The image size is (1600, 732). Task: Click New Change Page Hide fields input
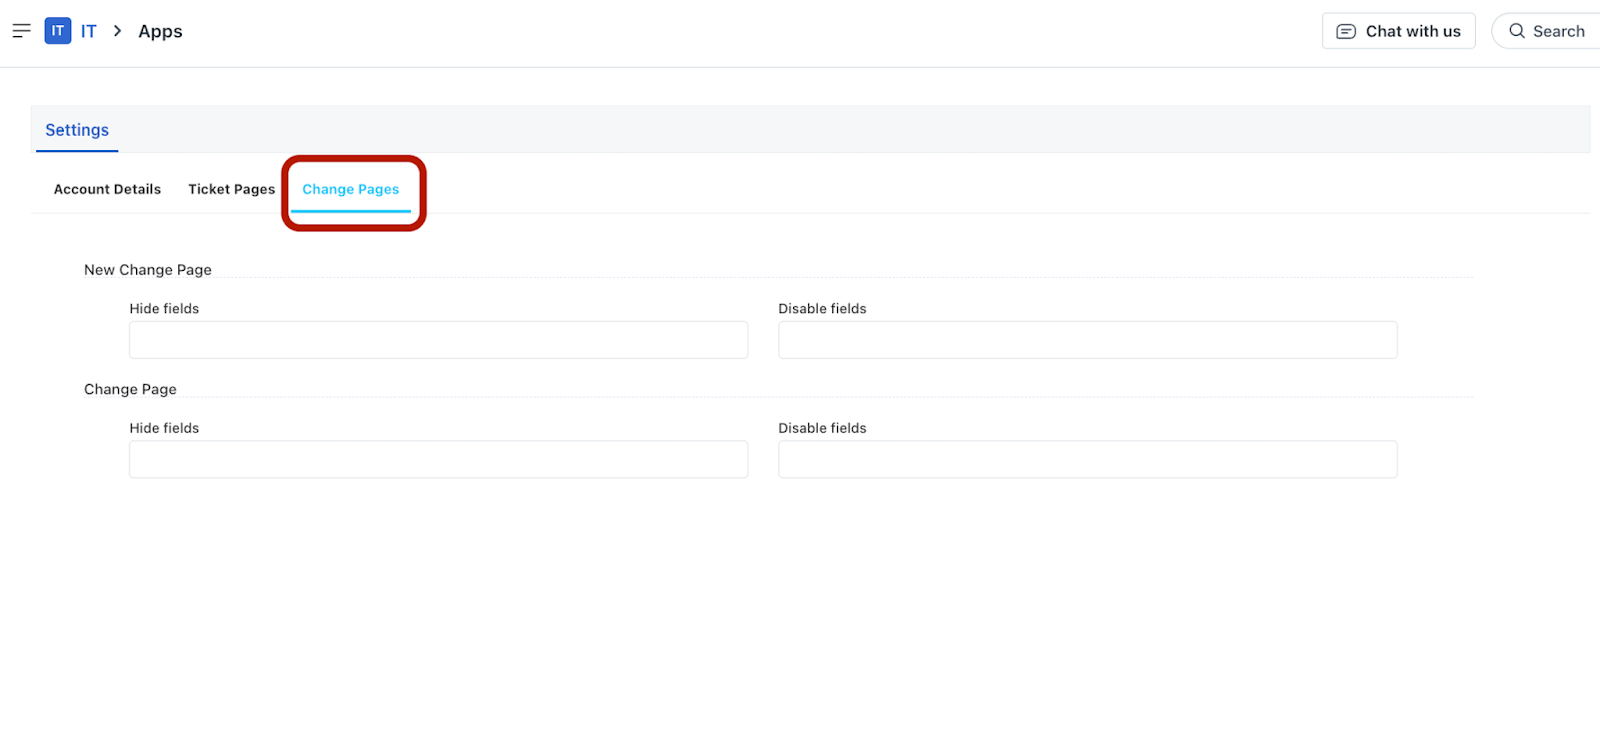[x=438, y=340]
